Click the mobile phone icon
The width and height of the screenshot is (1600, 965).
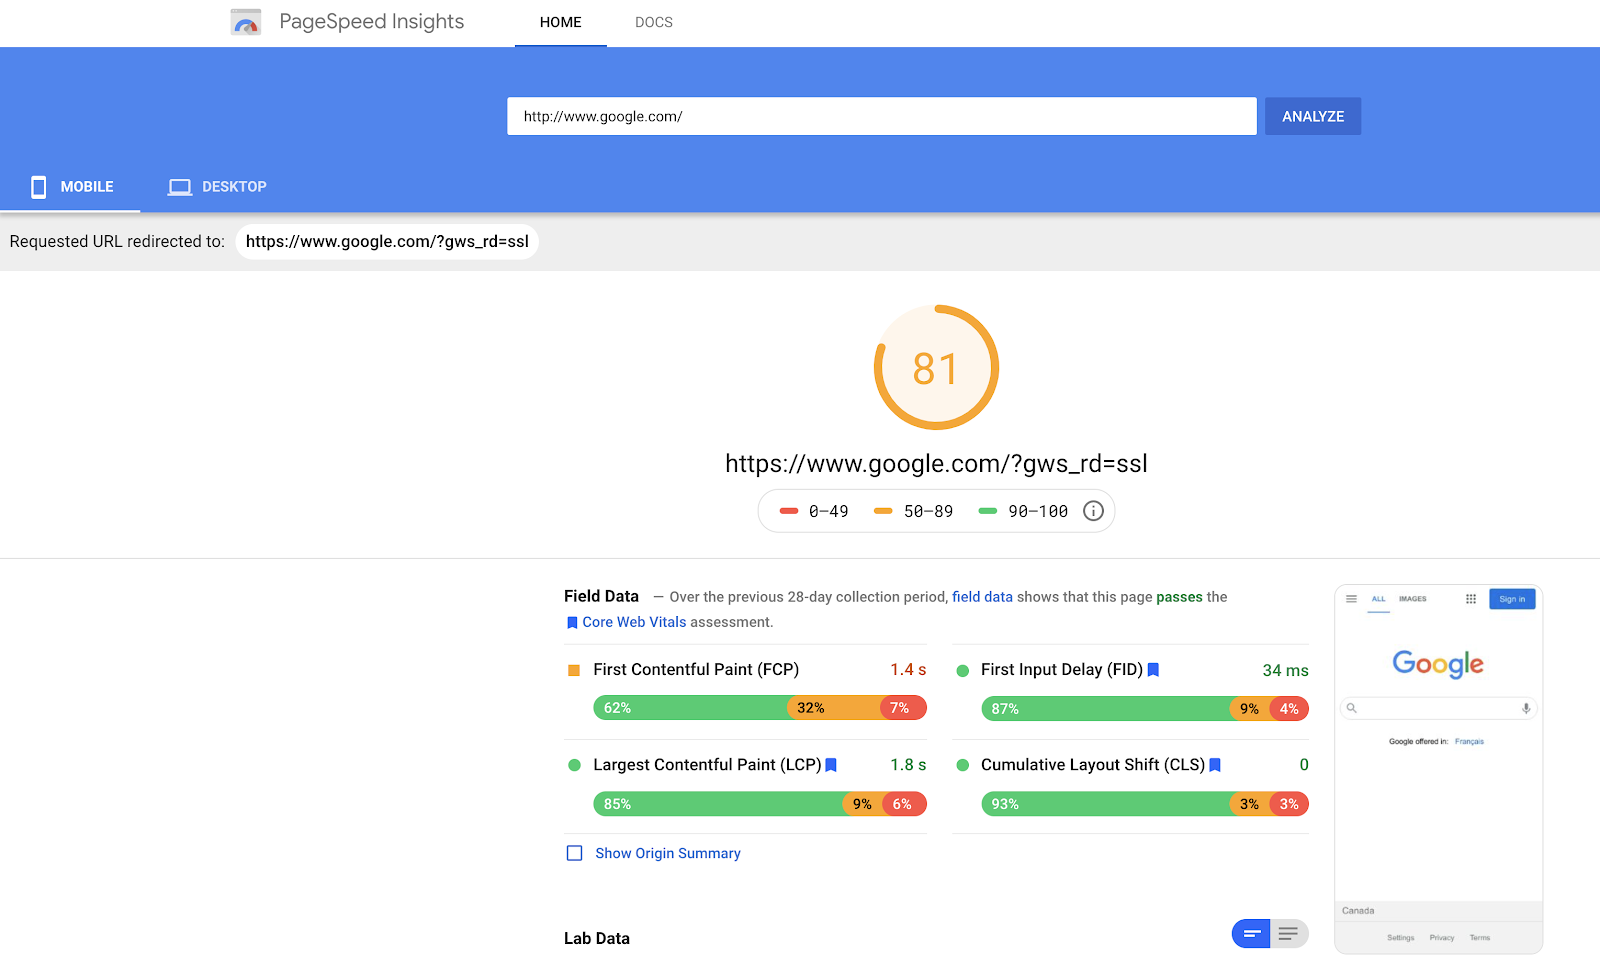[x=39, y=187]
